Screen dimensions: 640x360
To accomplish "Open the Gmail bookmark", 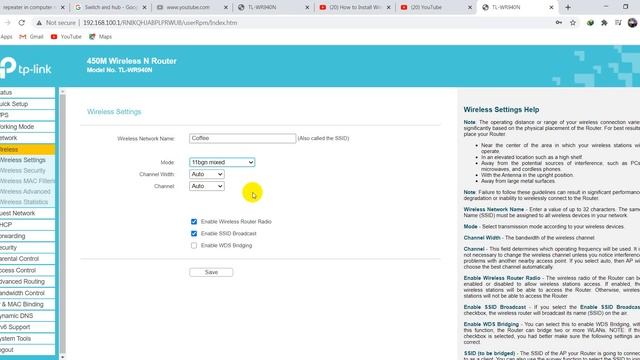I will (x=31, y=37).
